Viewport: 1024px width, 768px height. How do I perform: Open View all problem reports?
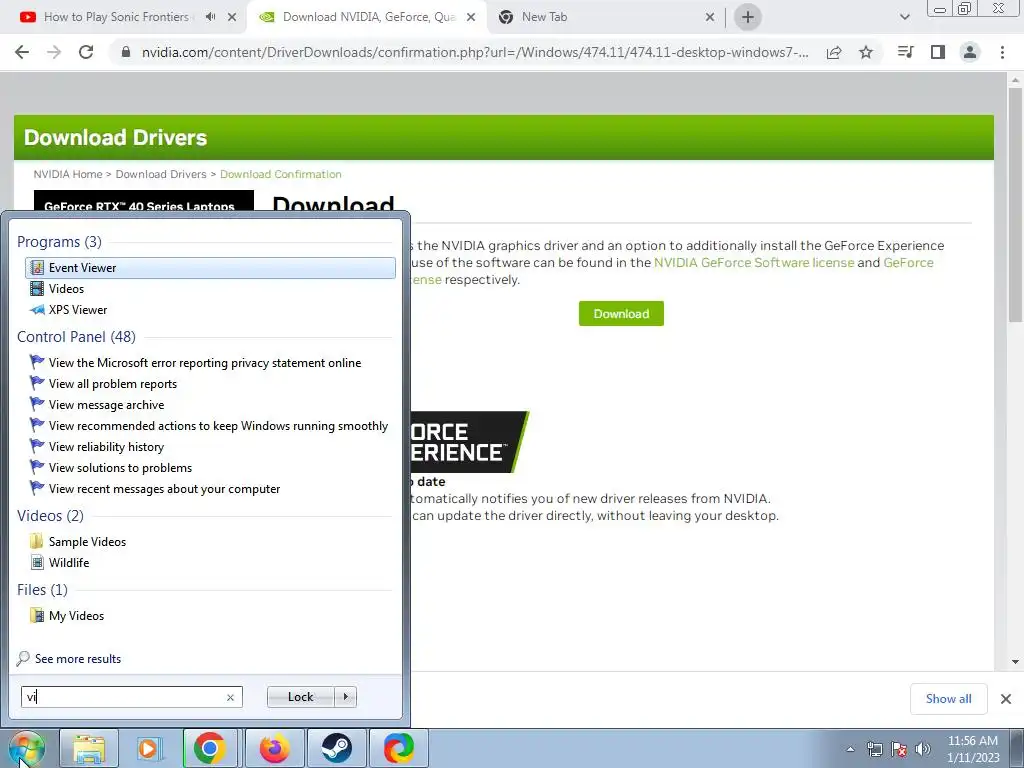coord(103,383)
